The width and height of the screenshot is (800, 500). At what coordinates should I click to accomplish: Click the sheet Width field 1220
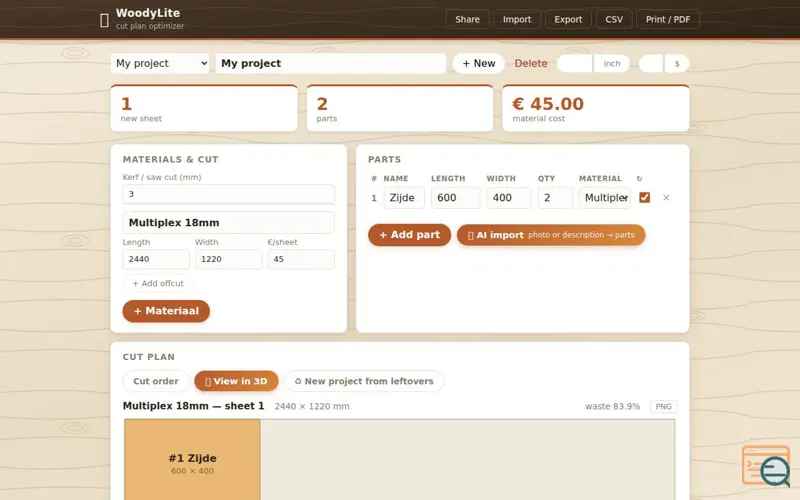(x=229, y=259)
